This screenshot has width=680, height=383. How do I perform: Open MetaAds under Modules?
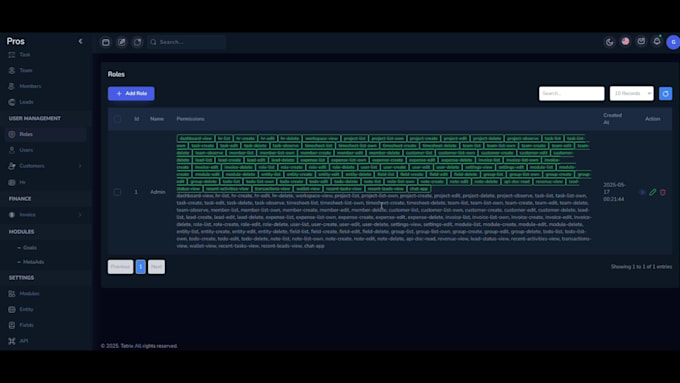(33, 262)
